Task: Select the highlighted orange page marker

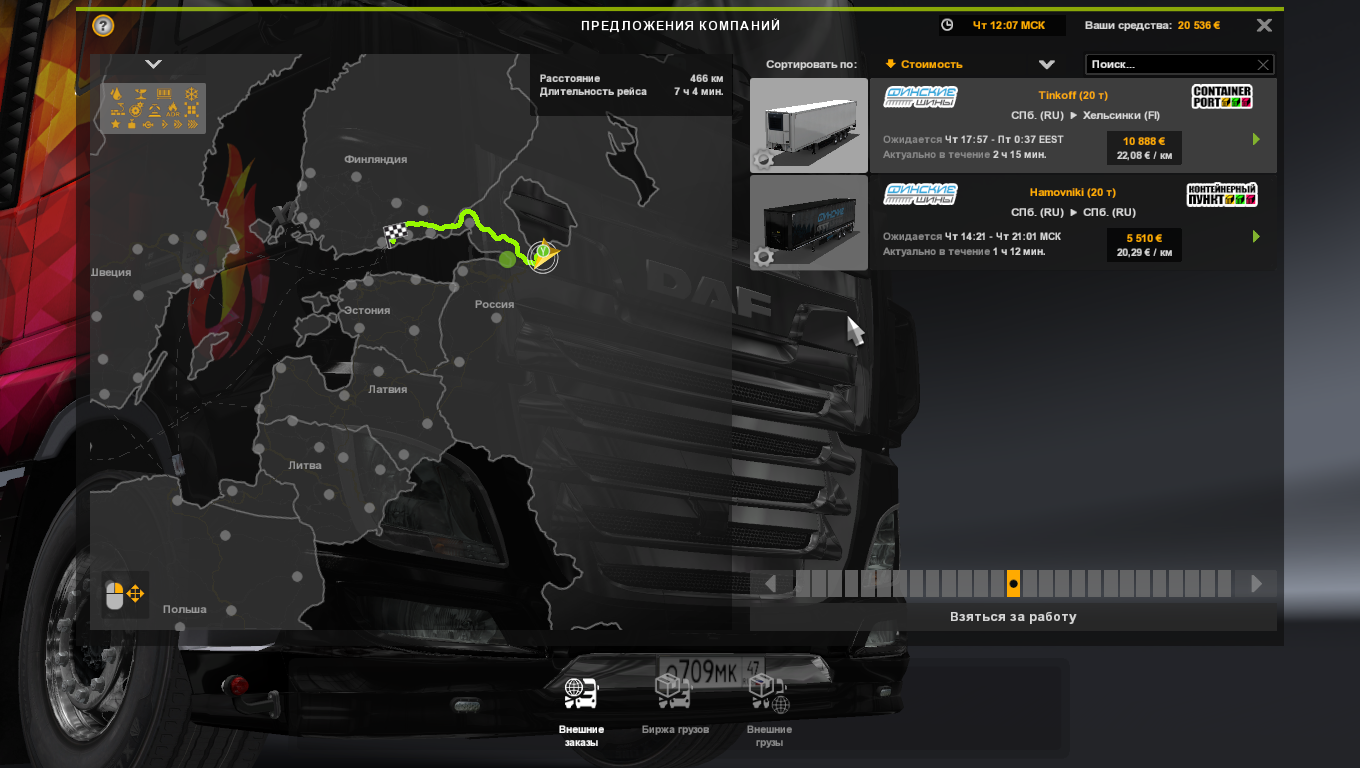Action: tap(1013, 583)
